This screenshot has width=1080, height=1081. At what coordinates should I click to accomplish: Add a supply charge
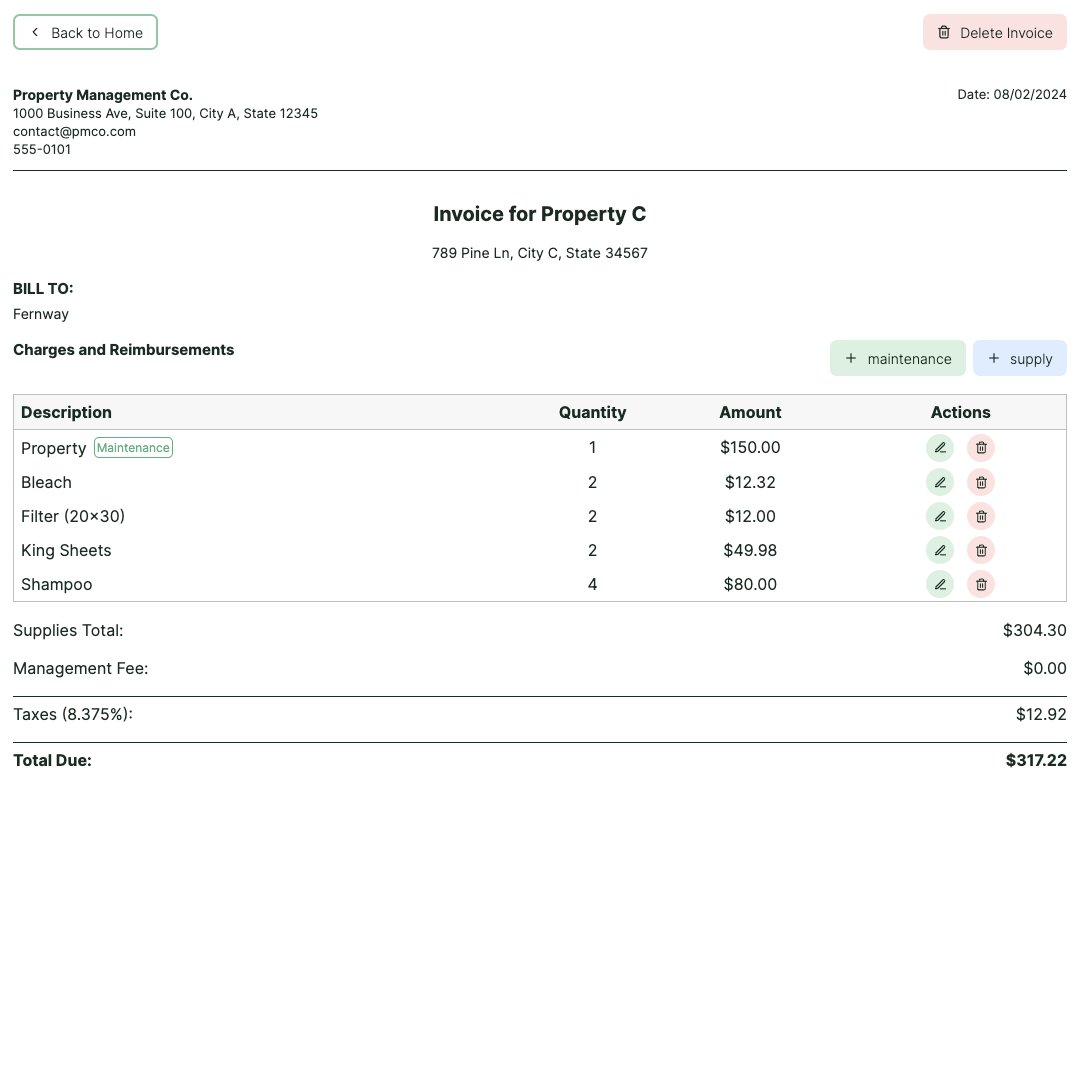click(x=1019, y=358)
